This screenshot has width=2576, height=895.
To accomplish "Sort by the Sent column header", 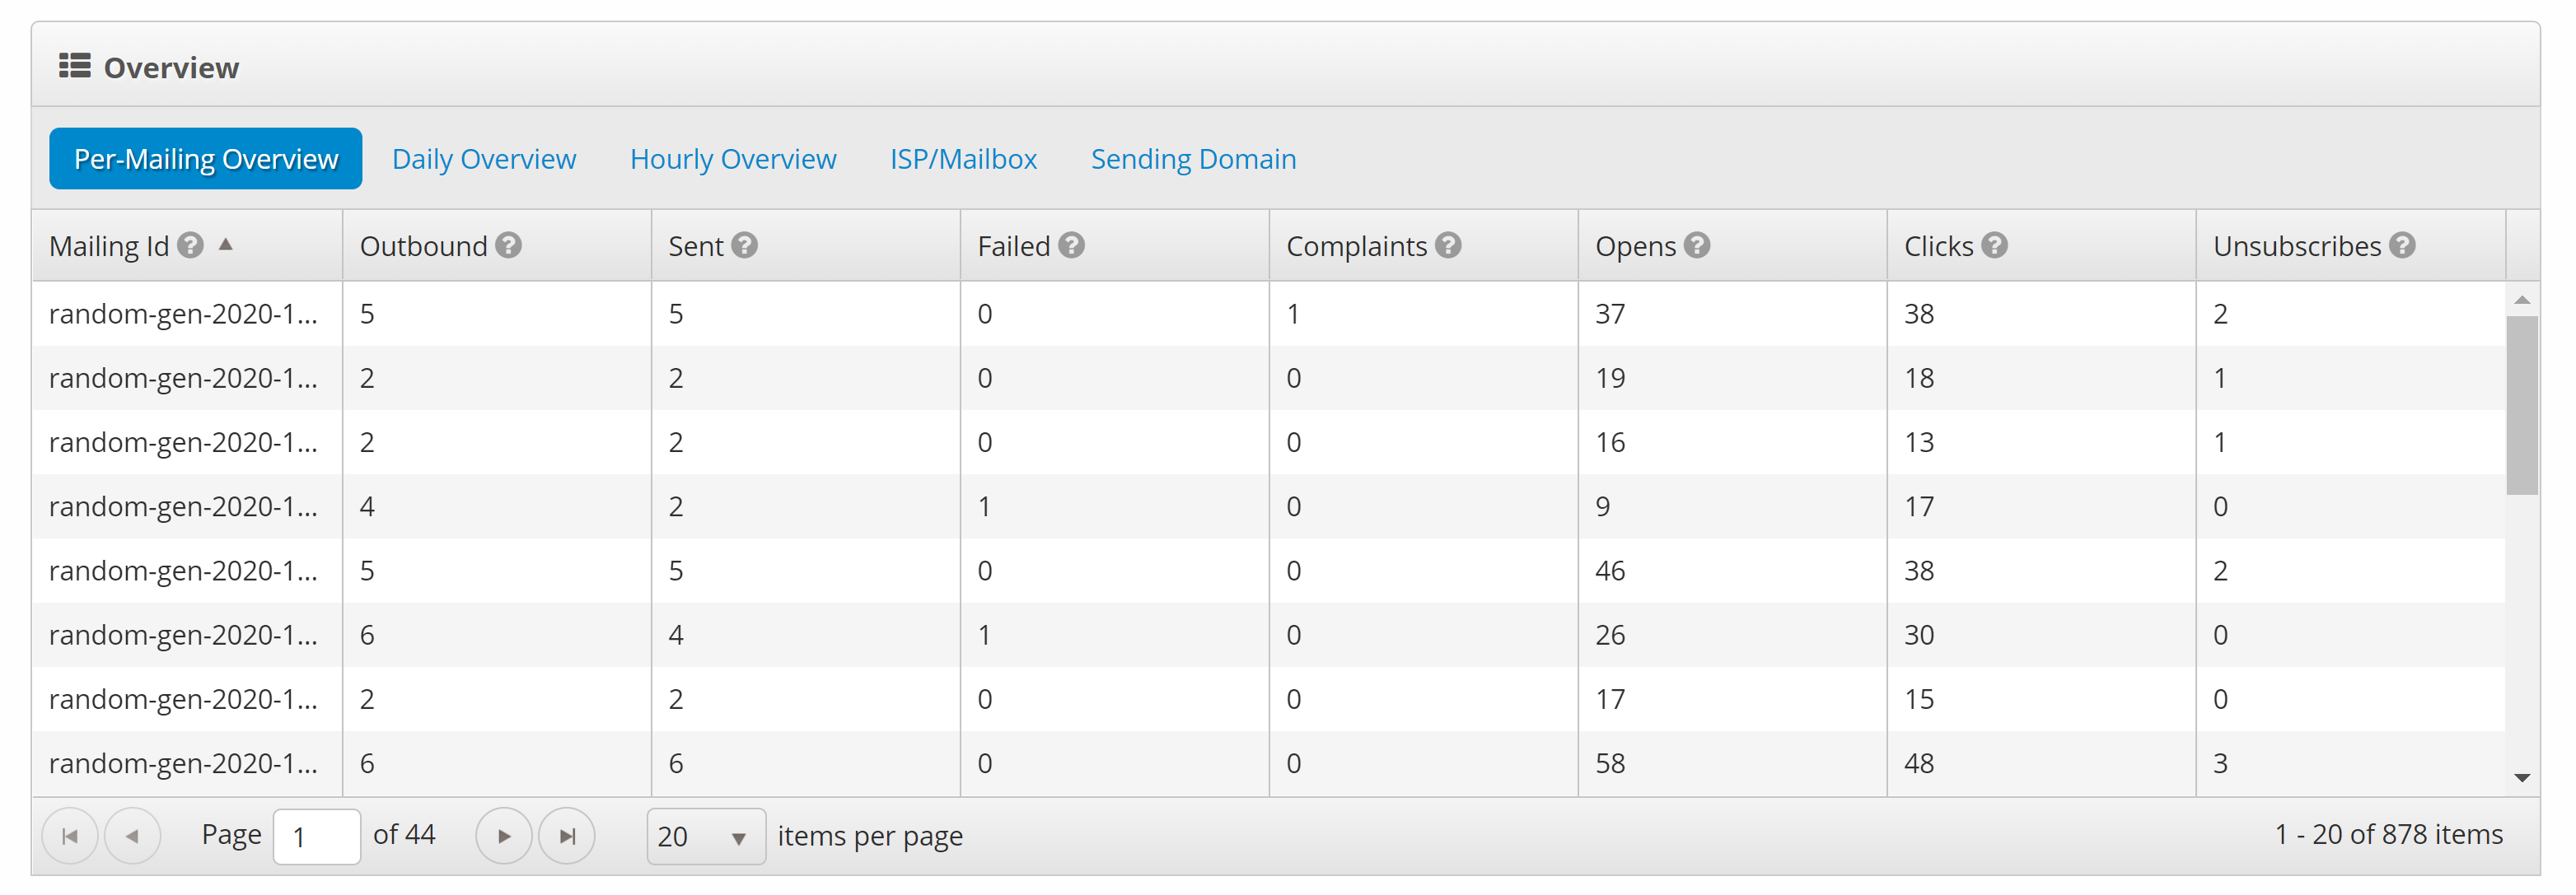I will click(695, 246).
